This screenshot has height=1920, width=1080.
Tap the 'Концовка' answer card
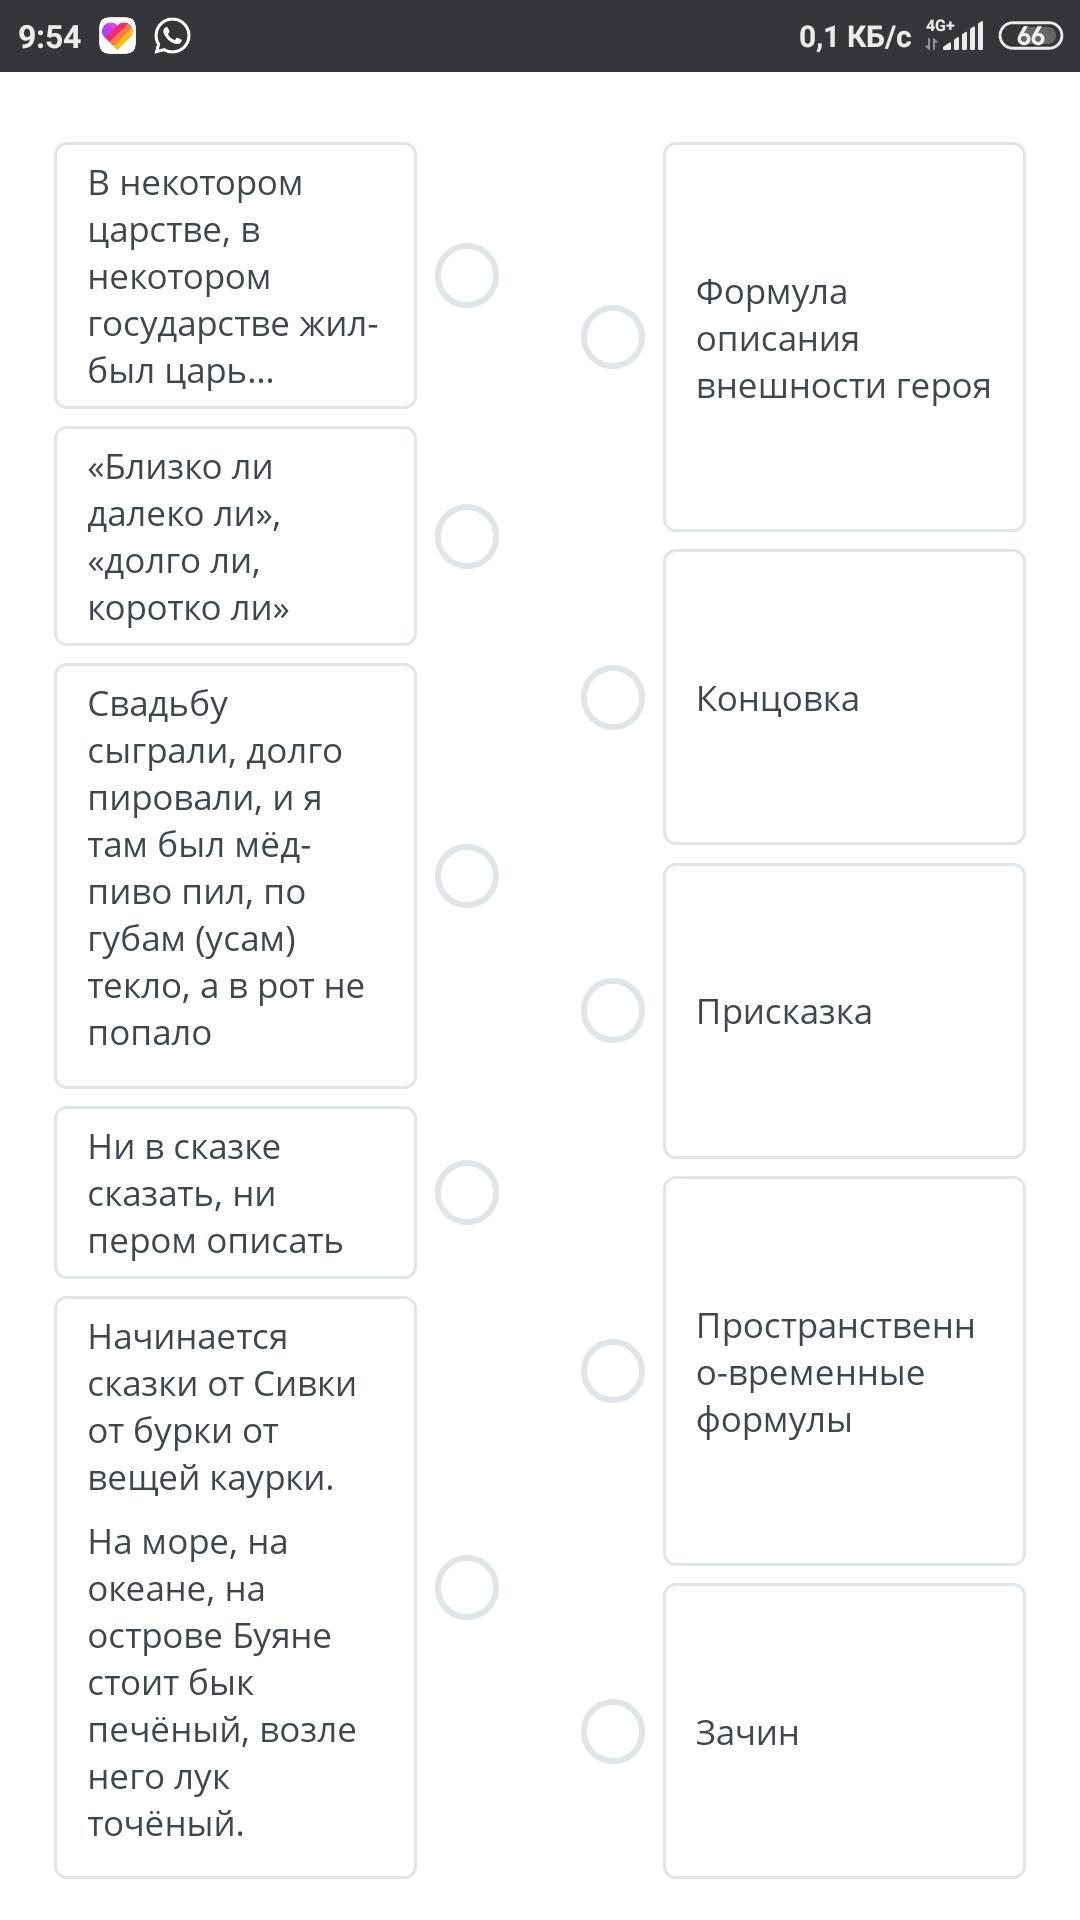tap(843, 697)
